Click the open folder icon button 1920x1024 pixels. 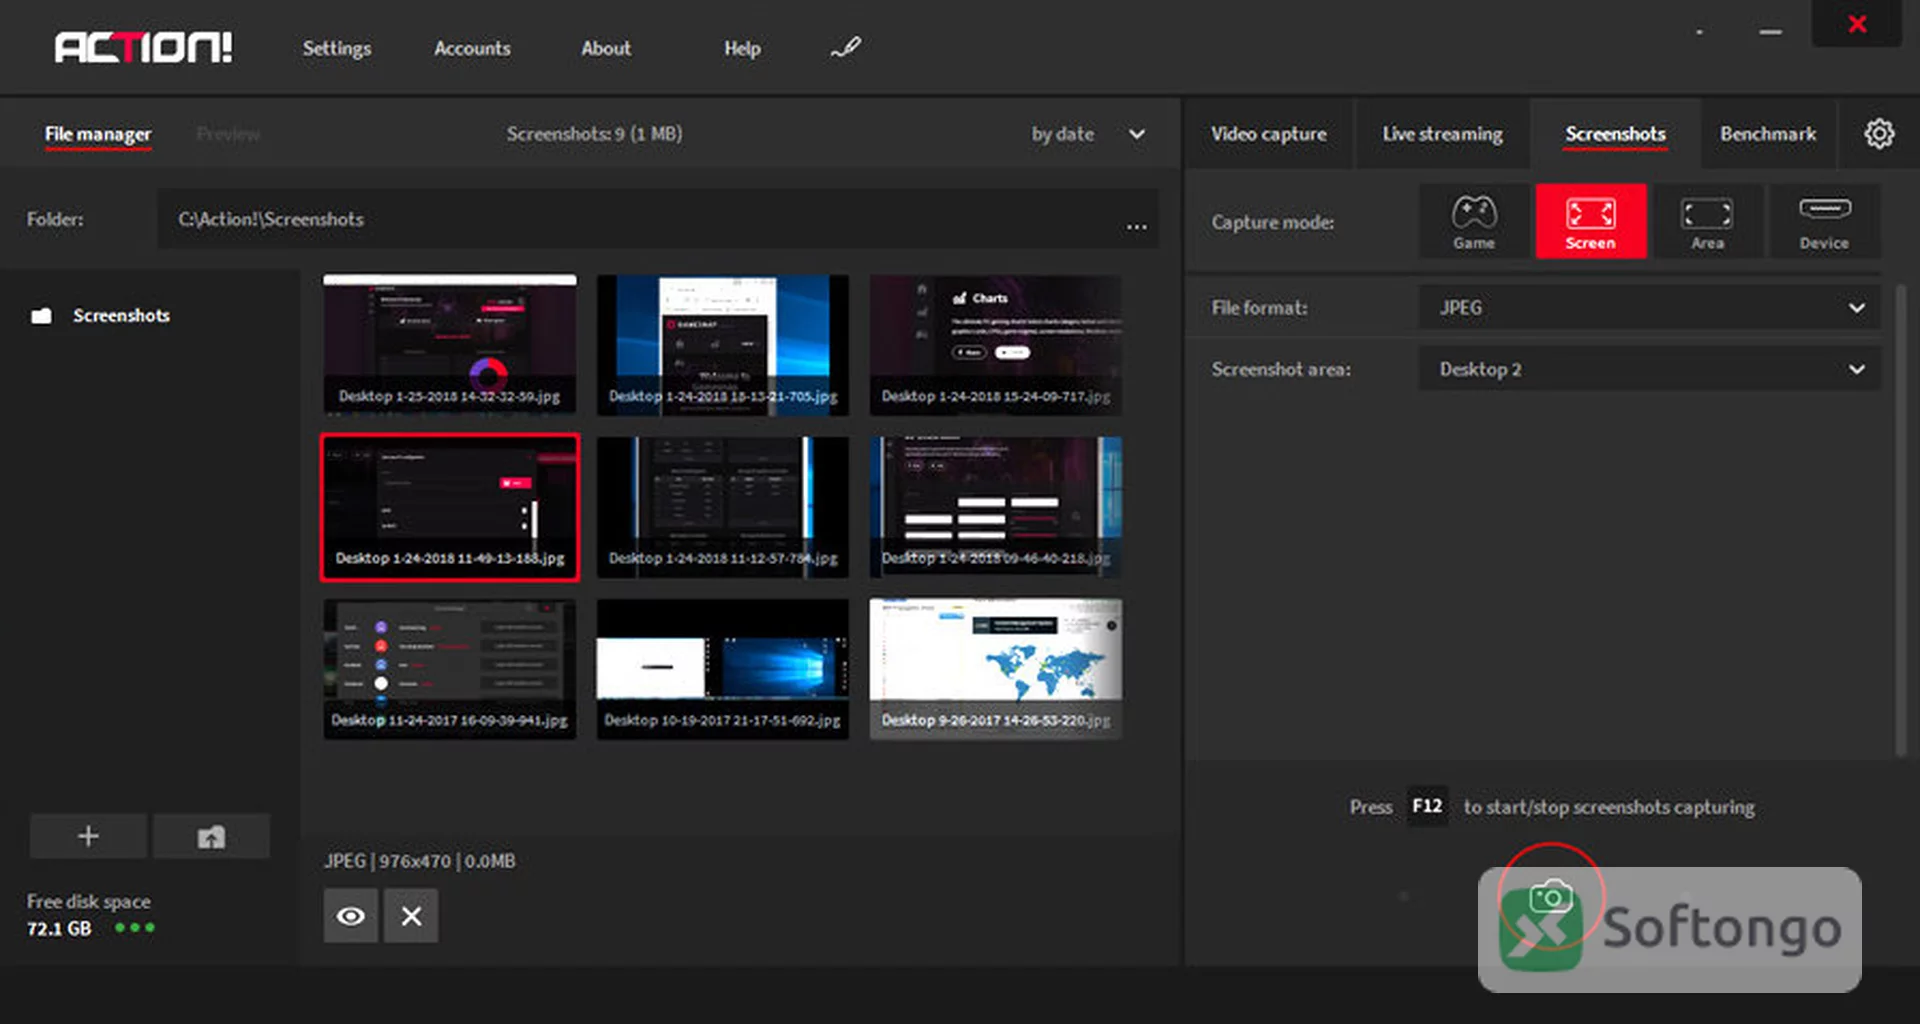211,836
